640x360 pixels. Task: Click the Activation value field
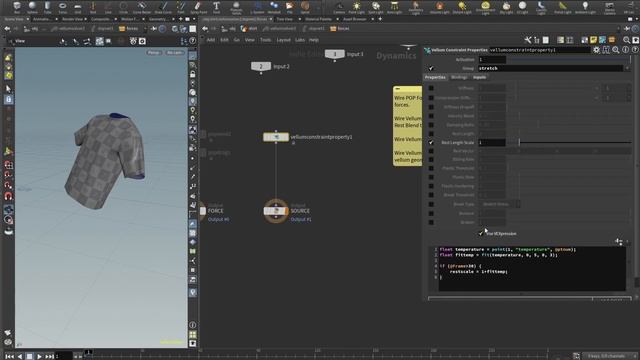(x=492, y=60)
